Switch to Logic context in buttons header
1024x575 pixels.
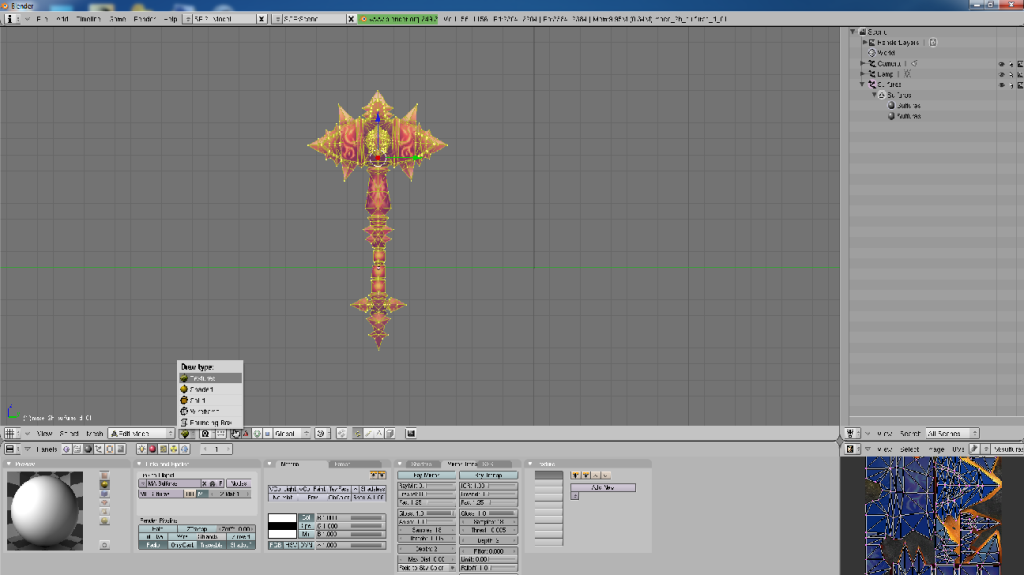(66, 449)
